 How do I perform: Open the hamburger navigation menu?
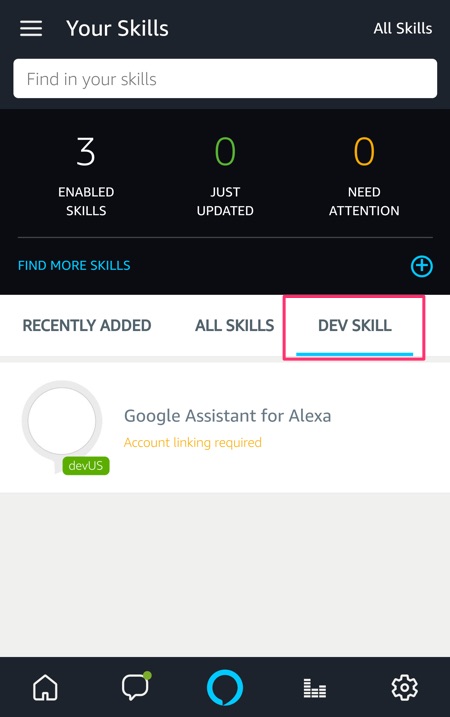click(31, 28)
